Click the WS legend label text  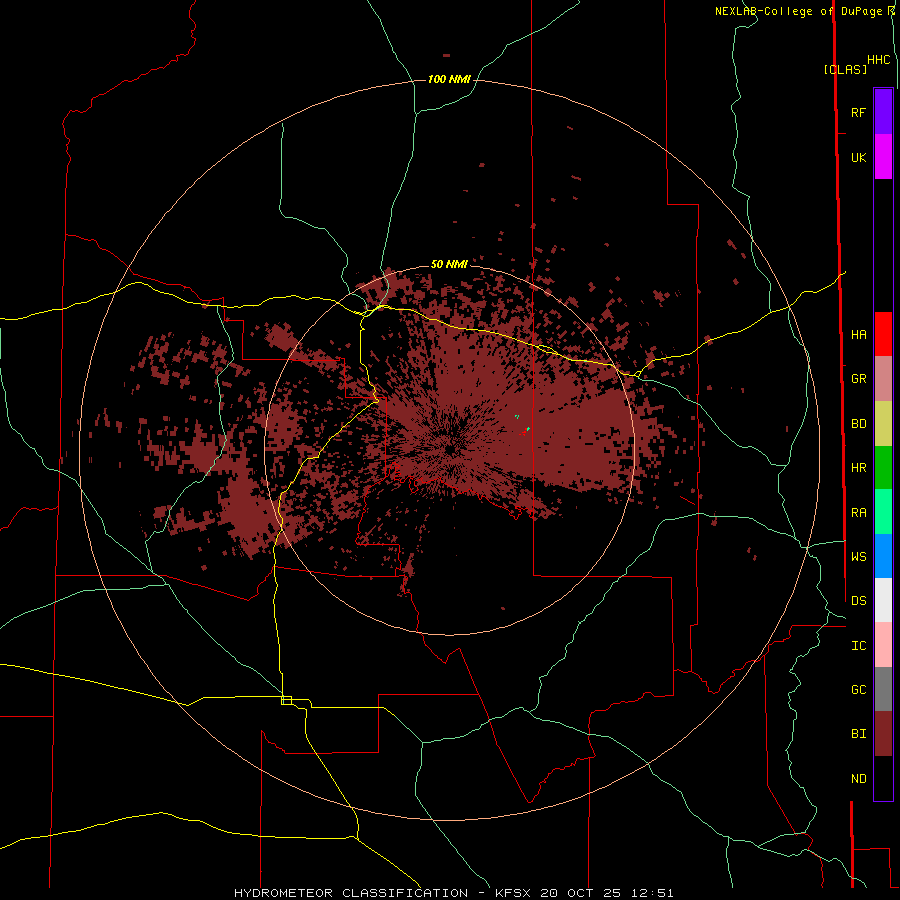[x=858, y=556]
